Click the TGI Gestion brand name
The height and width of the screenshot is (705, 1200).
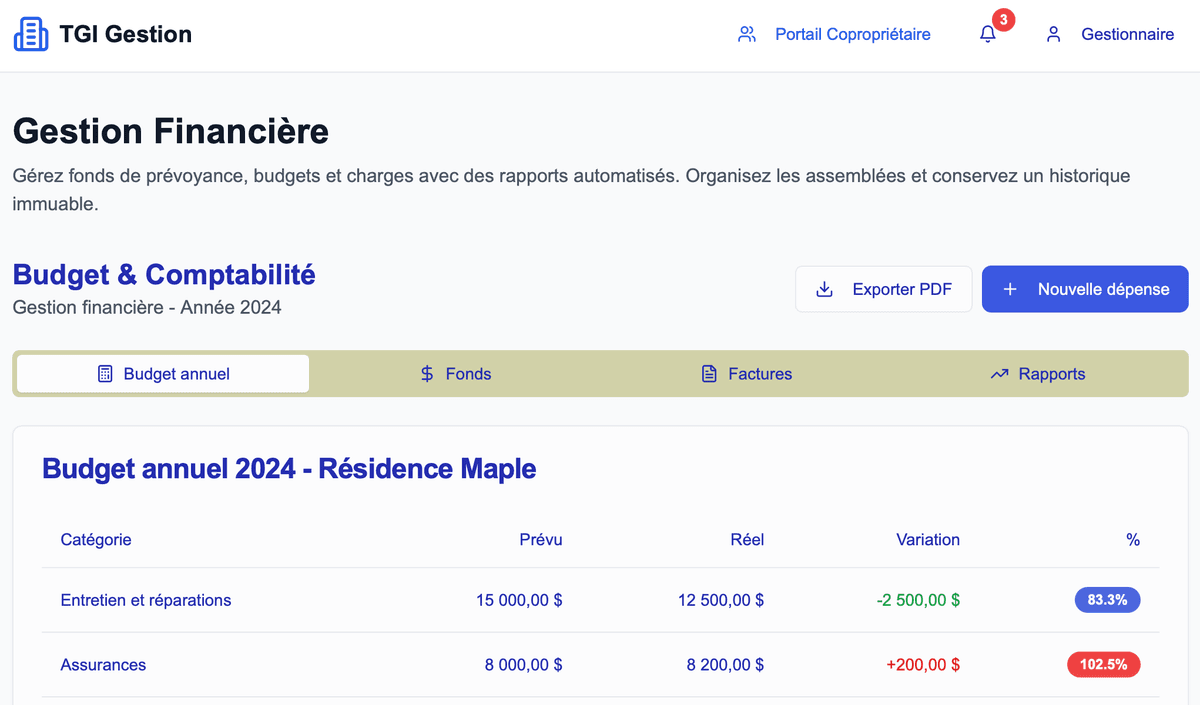point(125,35)
